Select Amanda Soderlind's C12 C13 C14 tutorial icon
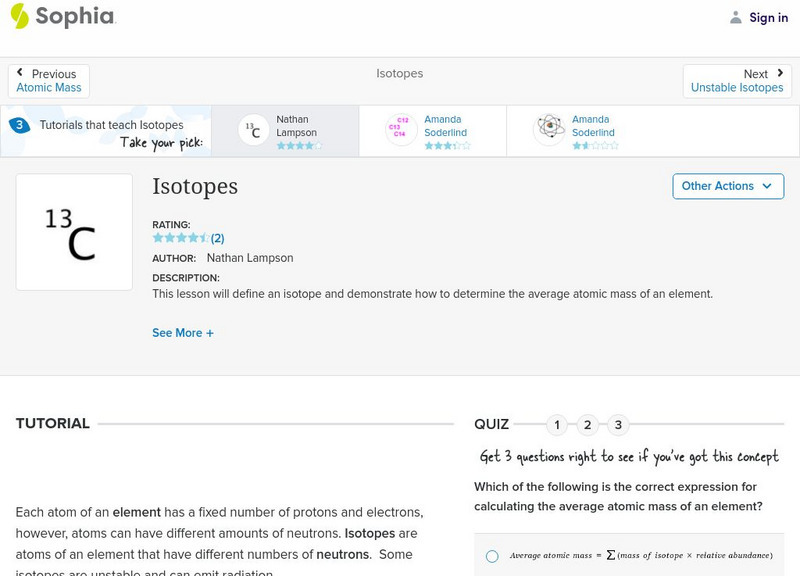 tap(401, 130)
